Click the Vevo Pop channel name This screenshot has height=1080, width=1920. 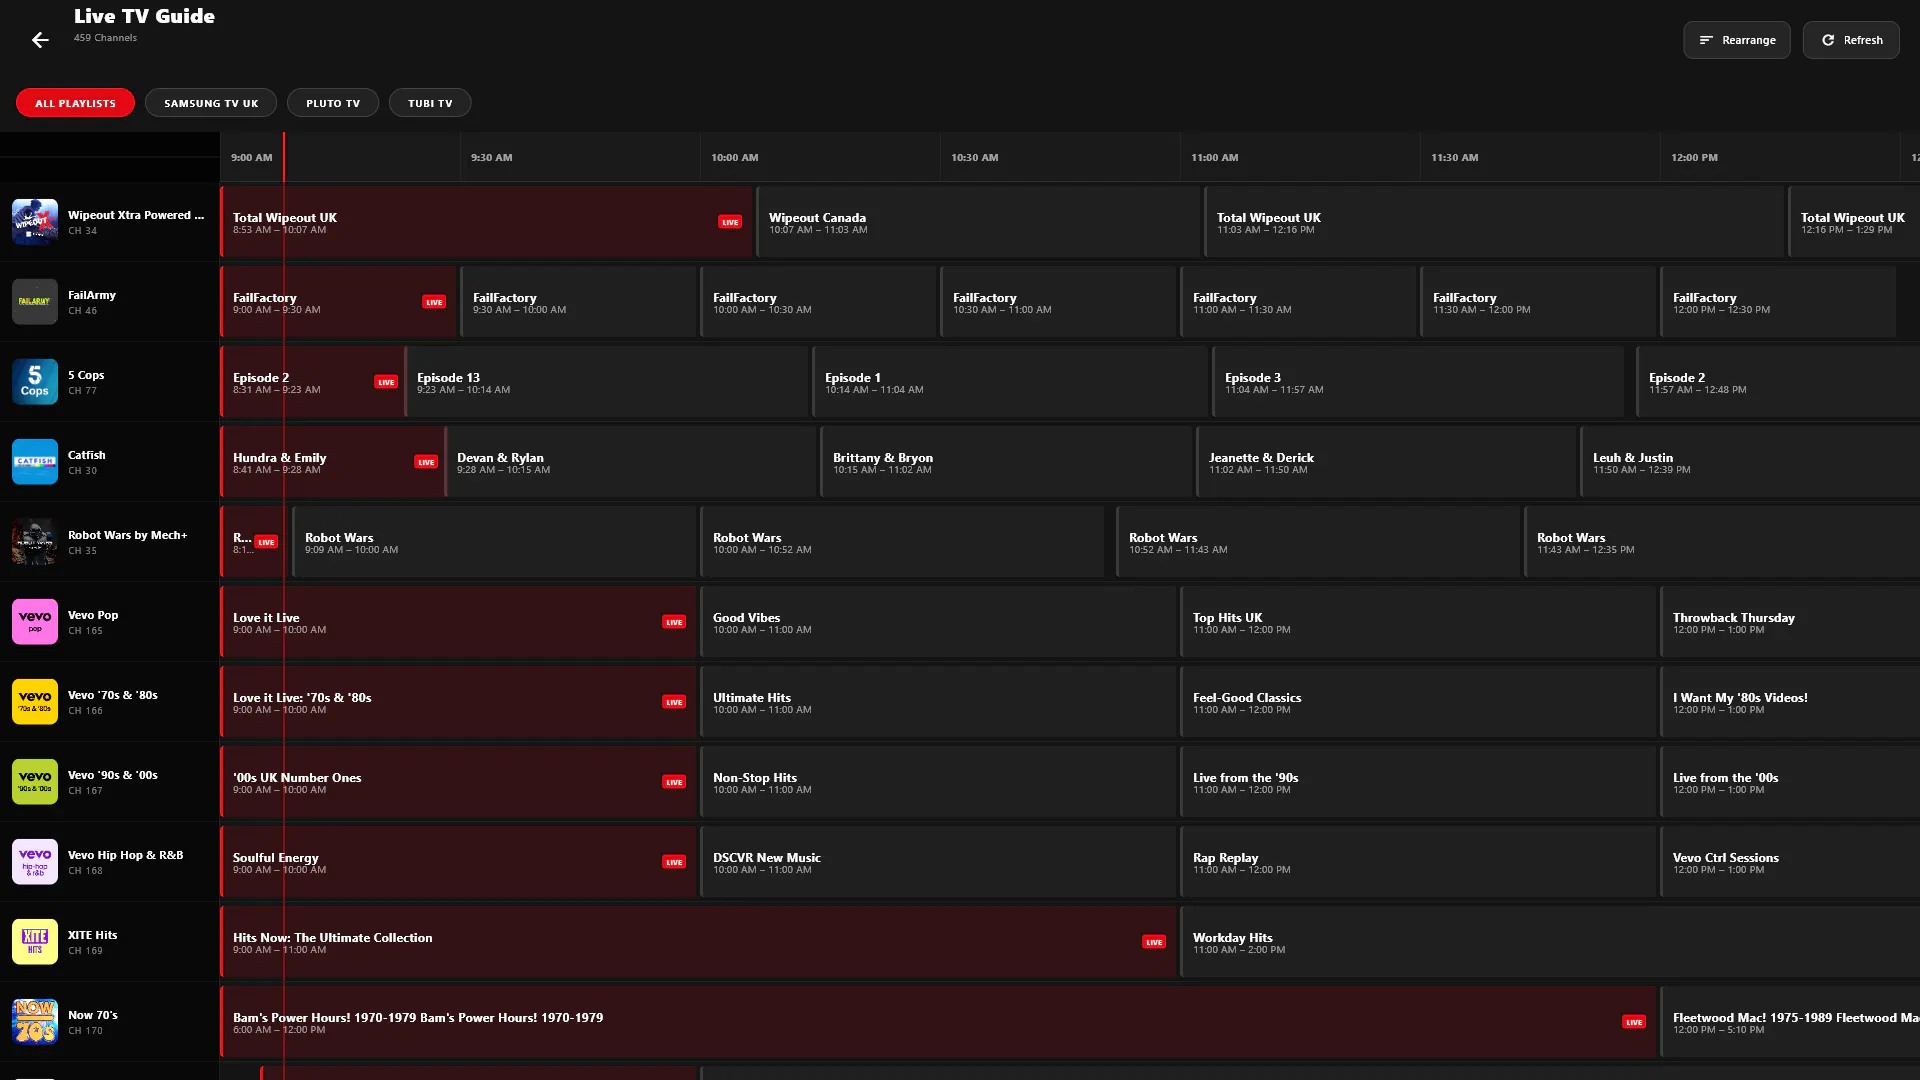[93, 615]
